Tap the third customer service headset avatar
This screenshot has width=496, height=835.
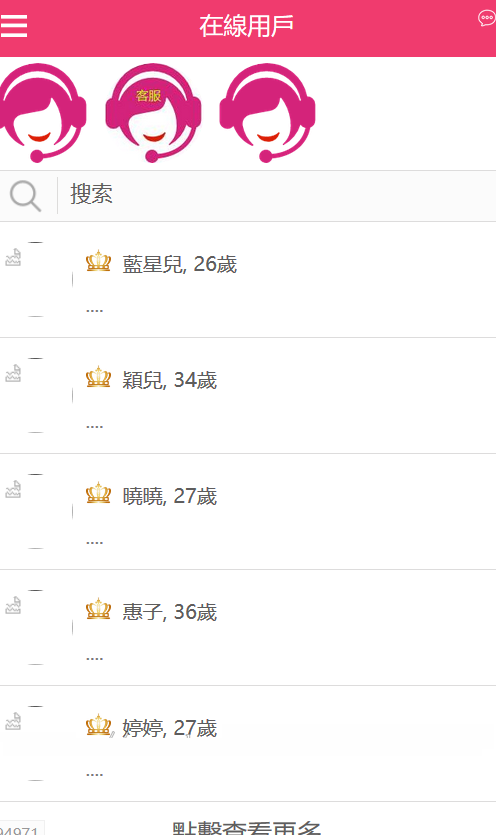tap(267, 113)
